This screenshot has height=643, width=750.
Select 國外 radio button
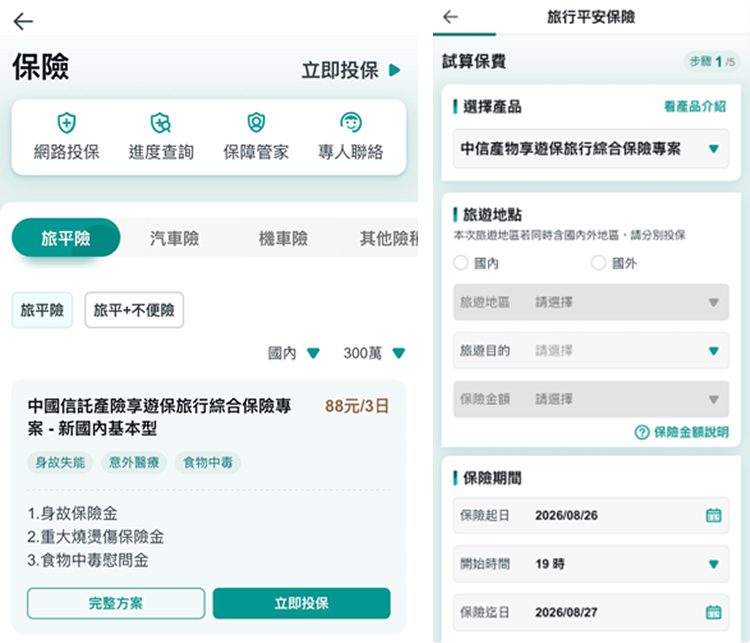click(x=598, y=263)
